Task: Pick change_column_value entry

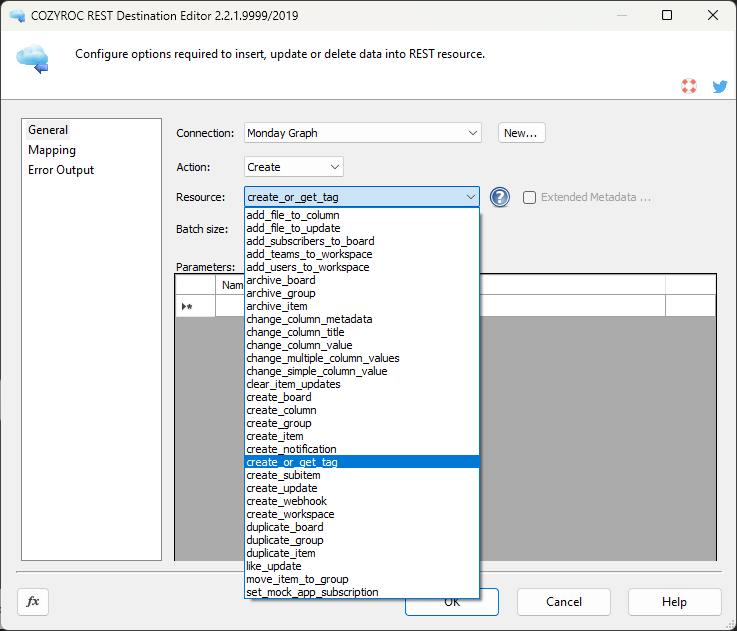Action: tap(362, 346)
